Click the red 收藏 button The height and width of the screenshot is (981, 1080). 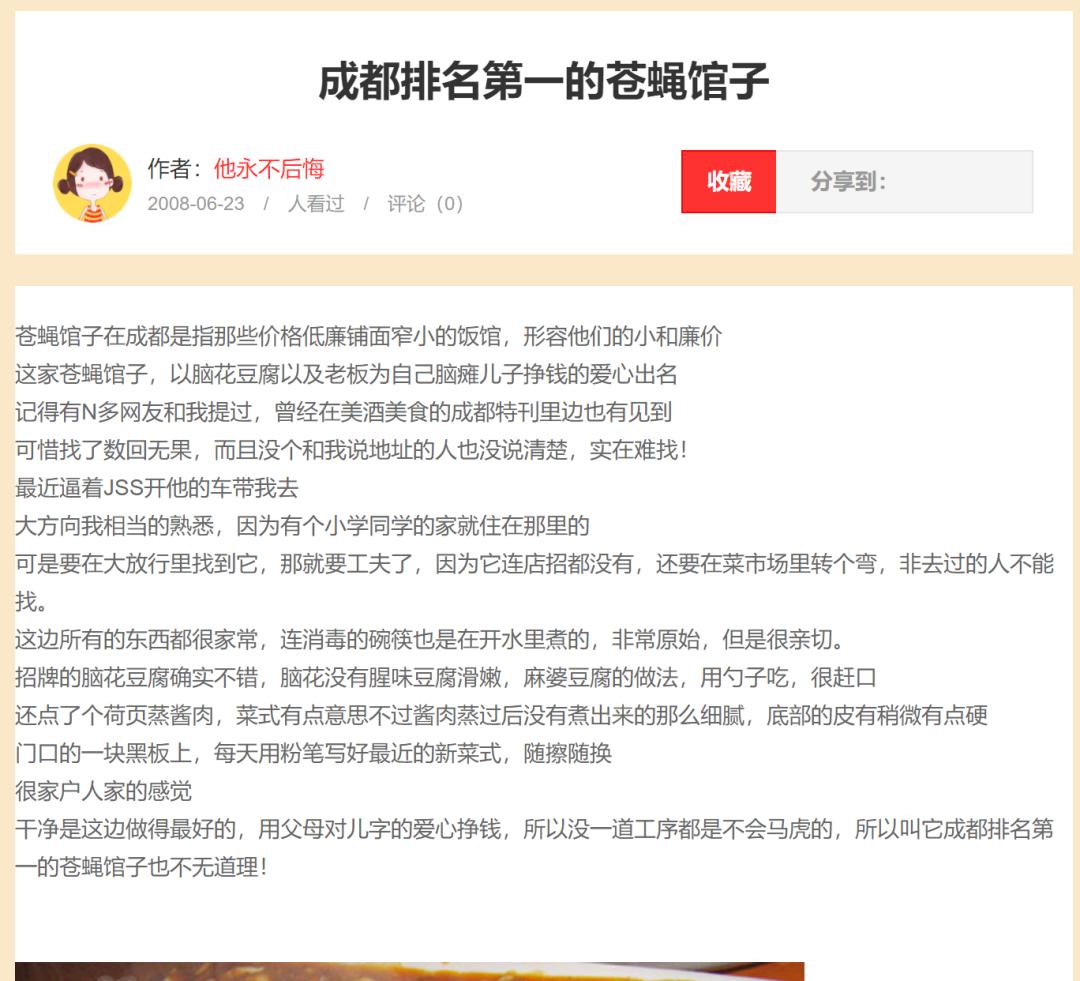pyautogui.click(x=728, y=181)
